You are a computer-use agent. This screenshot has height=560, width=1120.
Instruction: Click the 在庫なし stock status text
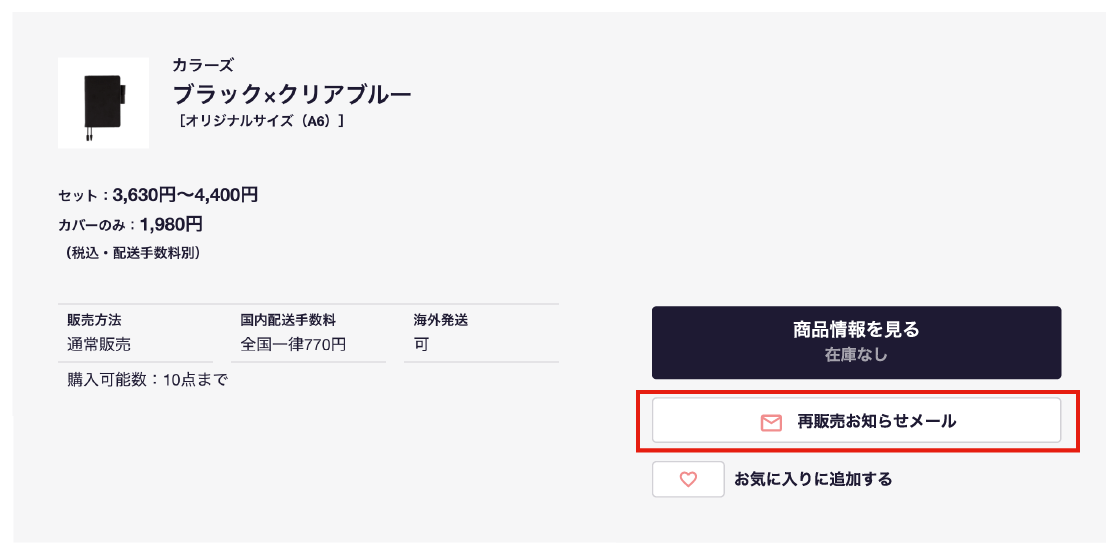(856, 354)
